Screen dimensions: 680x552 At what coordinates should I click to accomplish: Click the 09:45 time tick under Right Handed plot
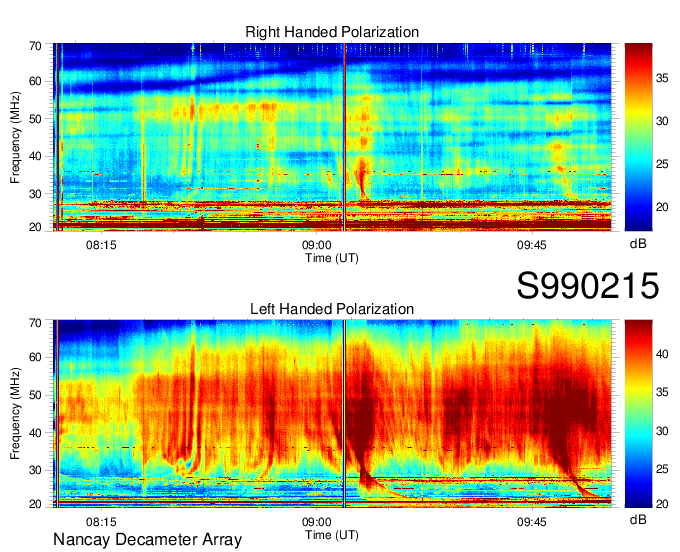532,245
